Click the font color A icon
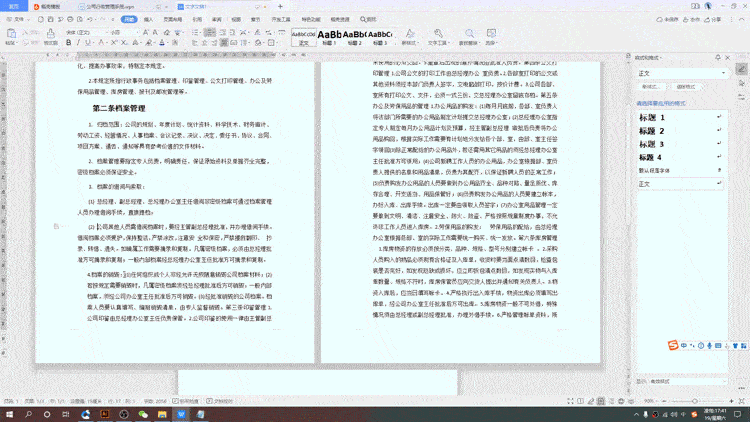This screenshot has height=422, width=750. coord(162,43)
